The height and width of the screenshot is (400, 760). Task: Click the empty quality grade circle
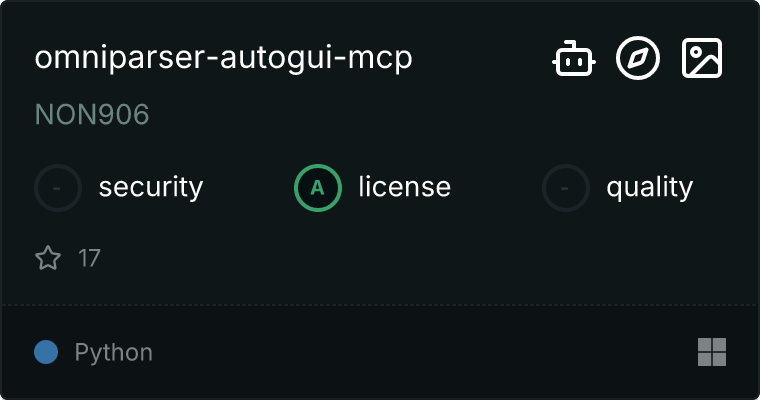pyautogui.click(x=566, y=188)
